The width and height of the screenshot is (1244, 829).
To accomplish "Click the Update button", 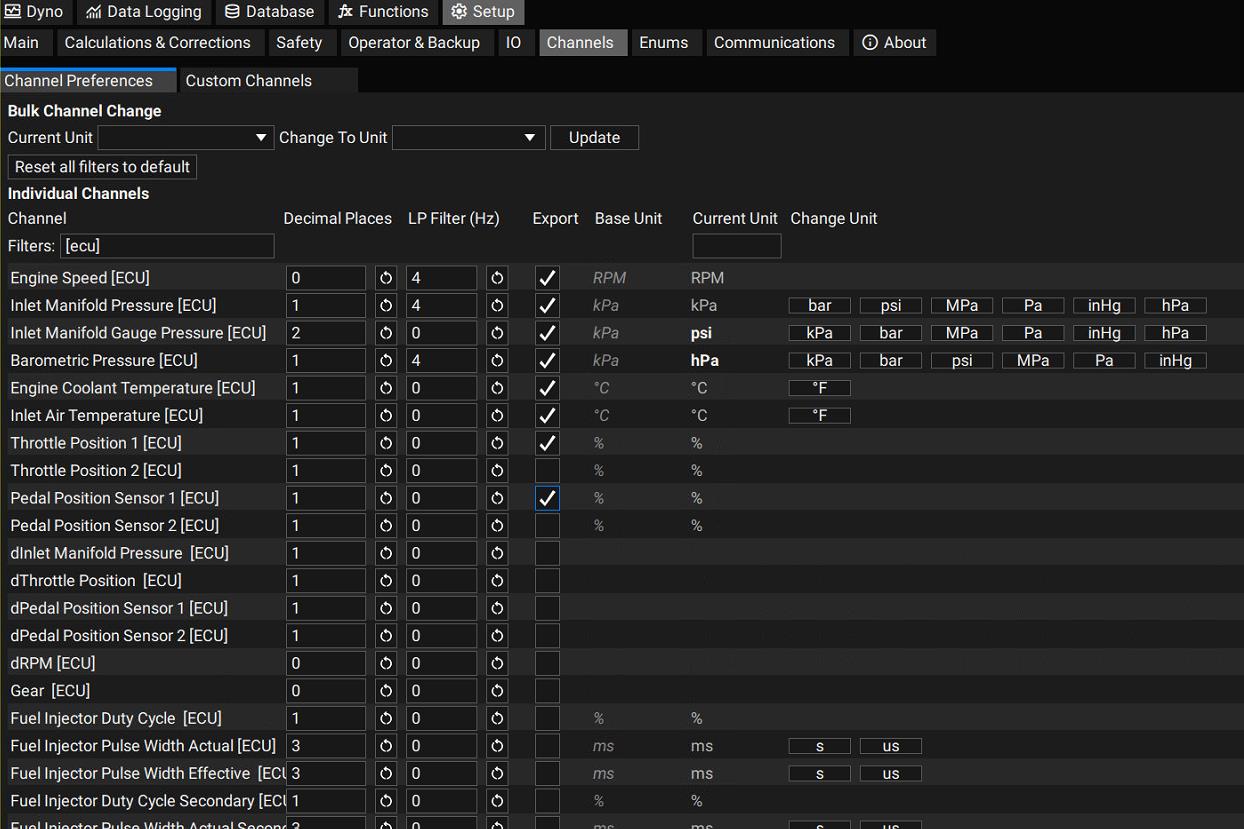I will (594, 138).
